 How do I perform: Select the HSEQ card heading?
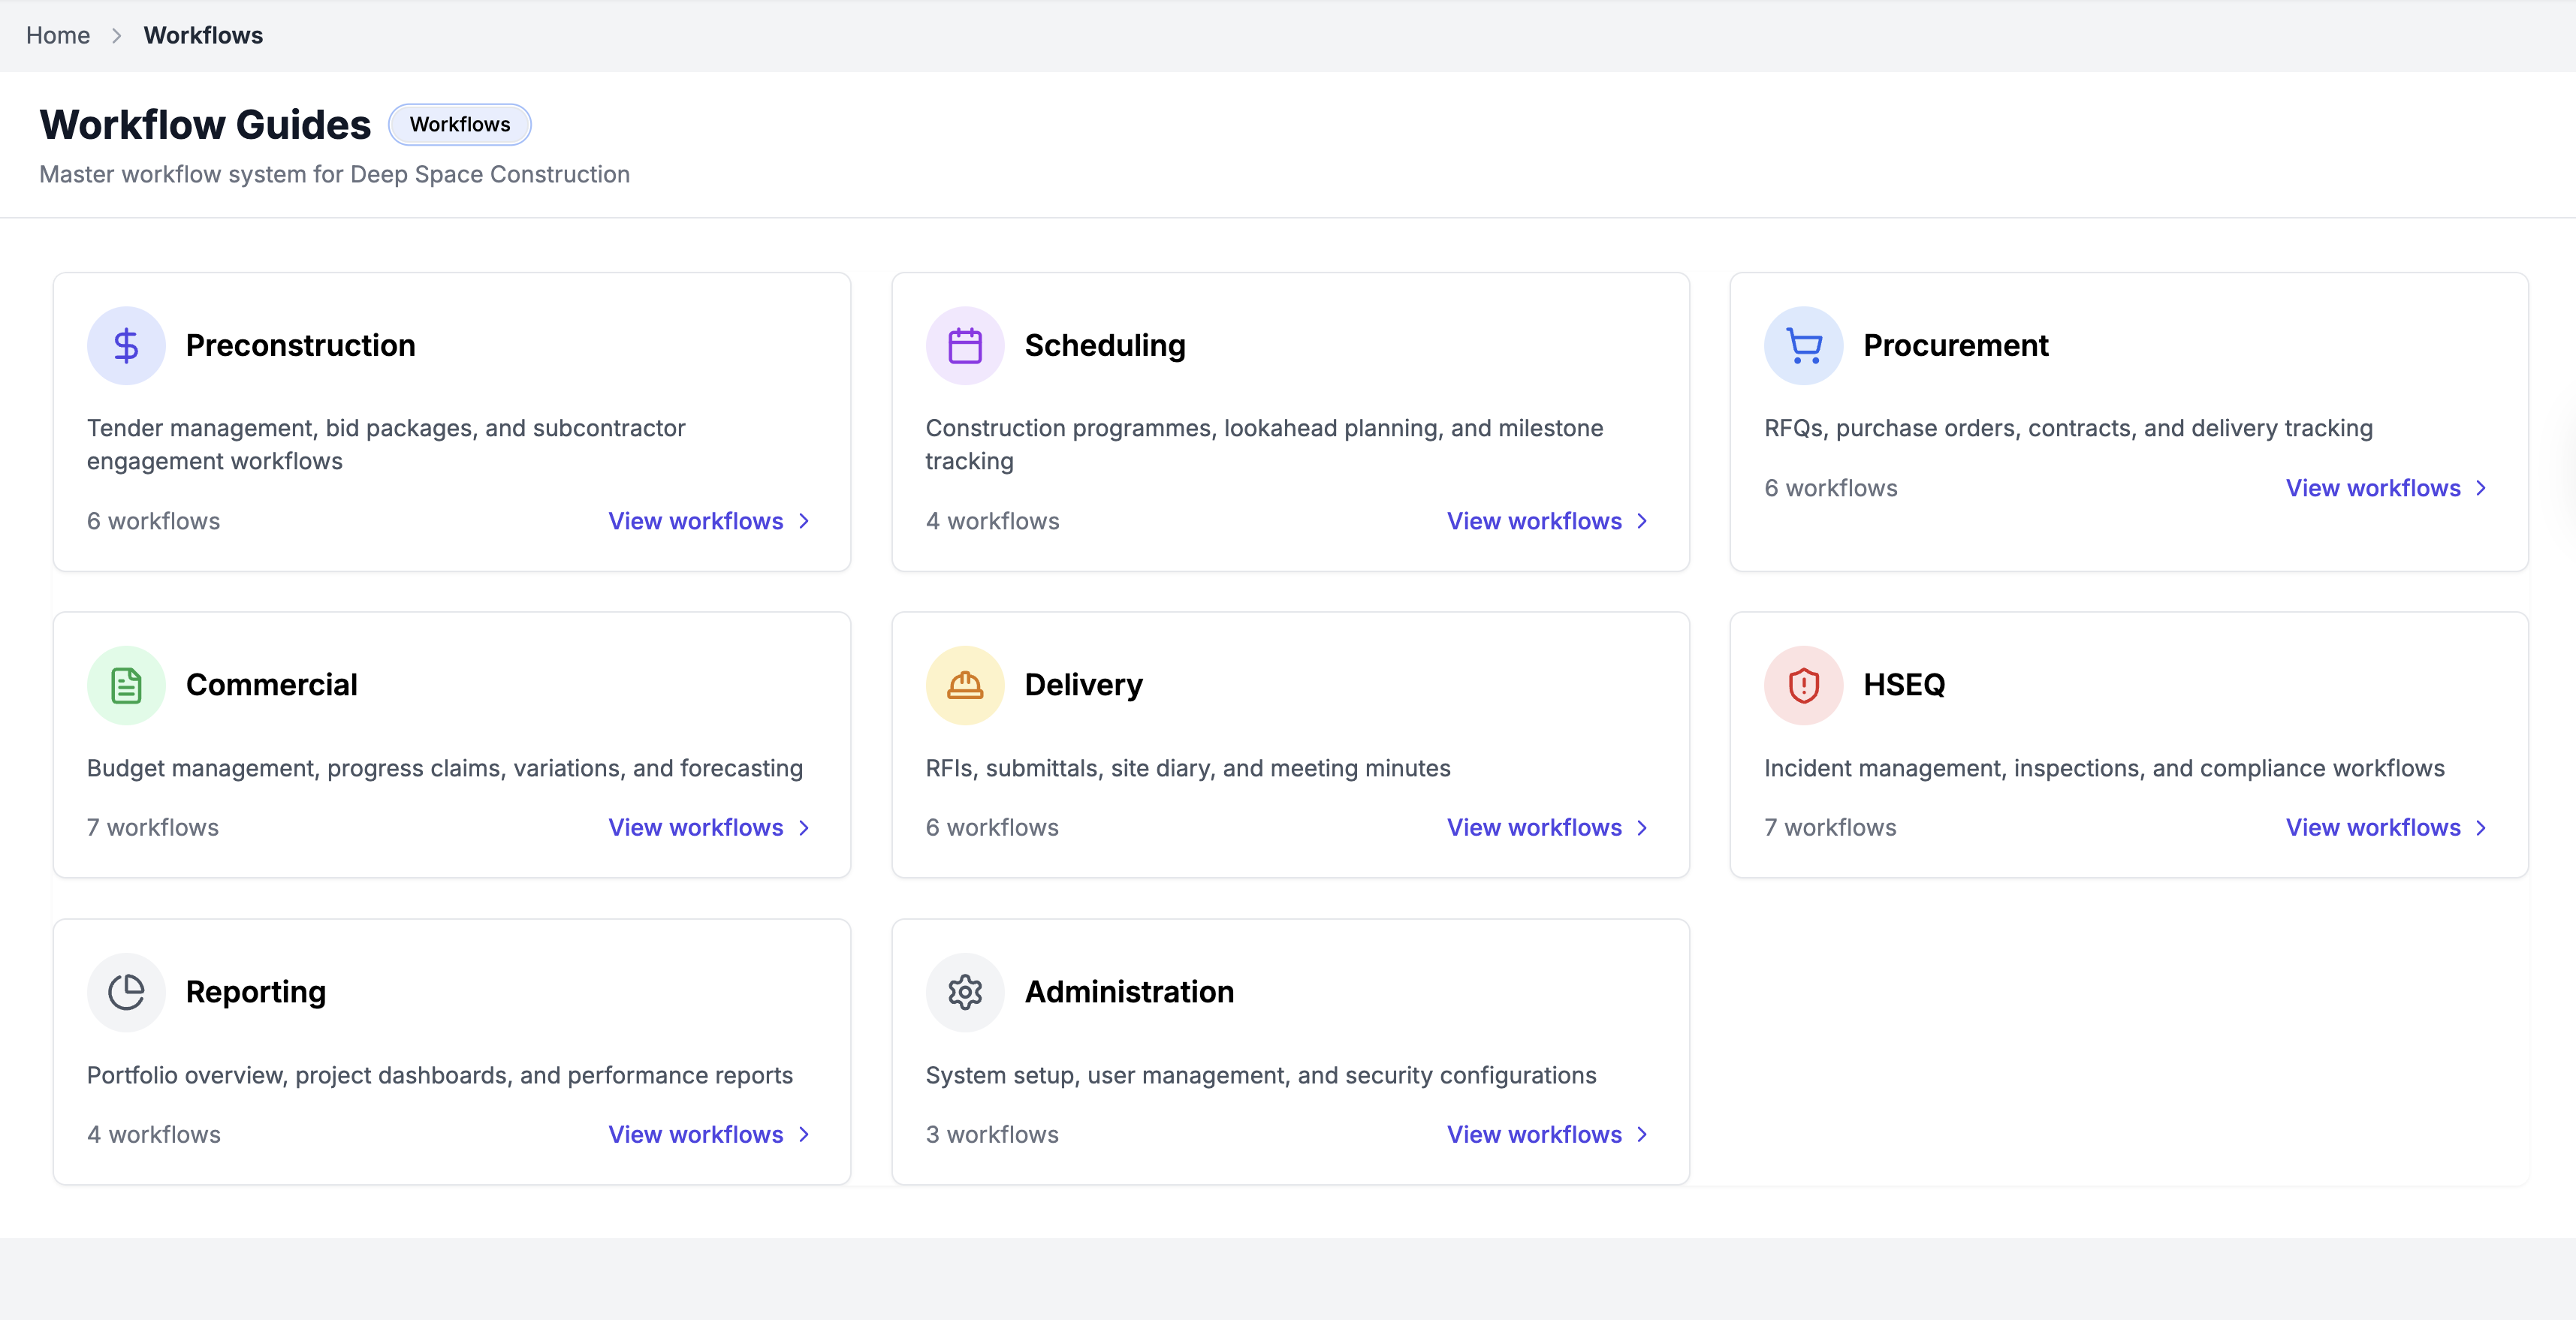[1904, 685]
